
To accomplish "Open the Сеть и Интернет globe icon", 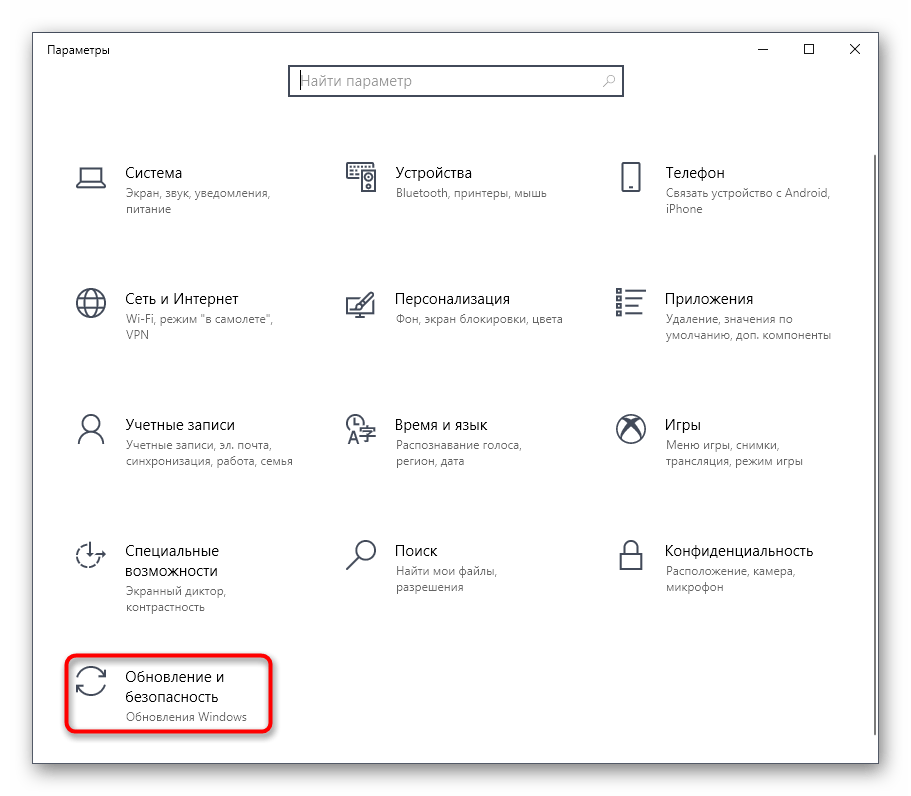I will click(91, 303).
